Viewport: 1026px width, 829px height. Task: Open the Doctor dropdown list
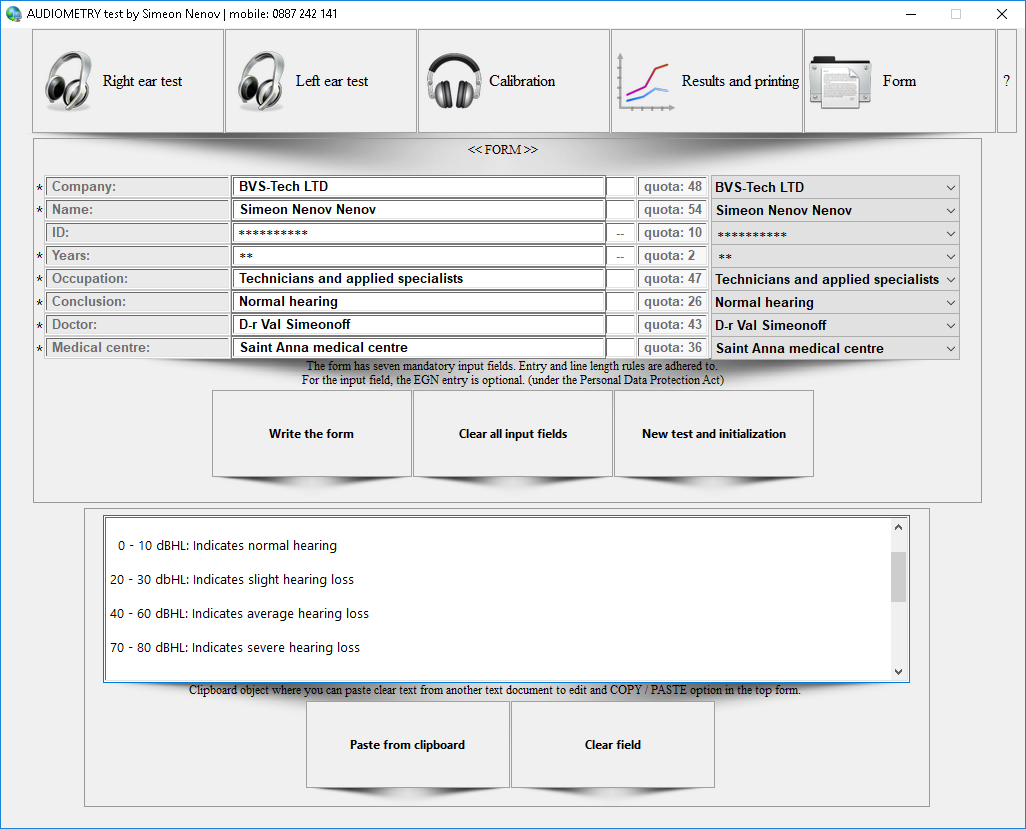(x=949, y=325)
